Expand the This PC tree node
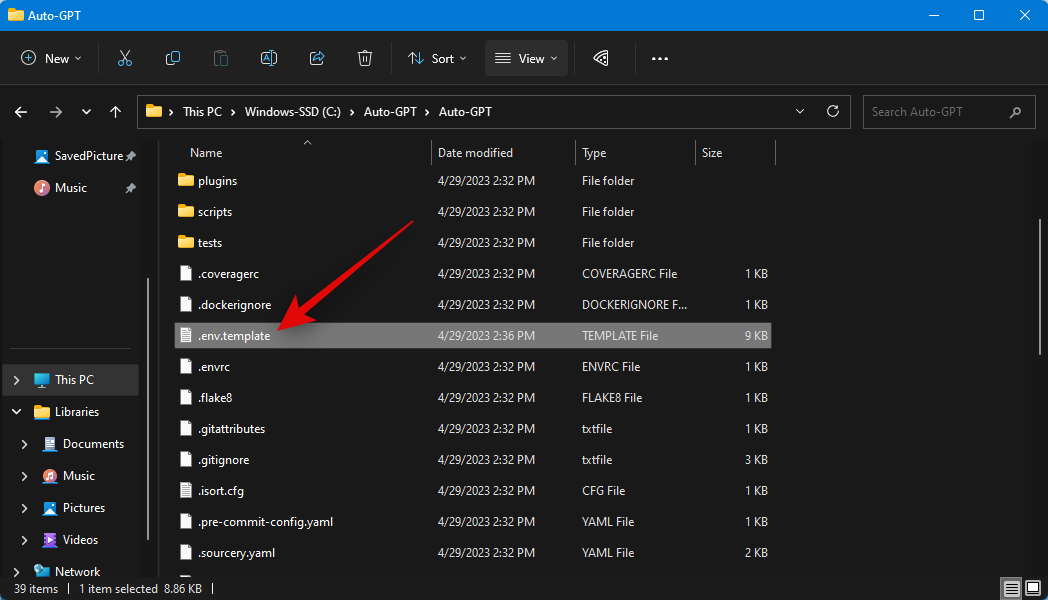This screenshot has width=1048, height=600. (x=17, y=380)
